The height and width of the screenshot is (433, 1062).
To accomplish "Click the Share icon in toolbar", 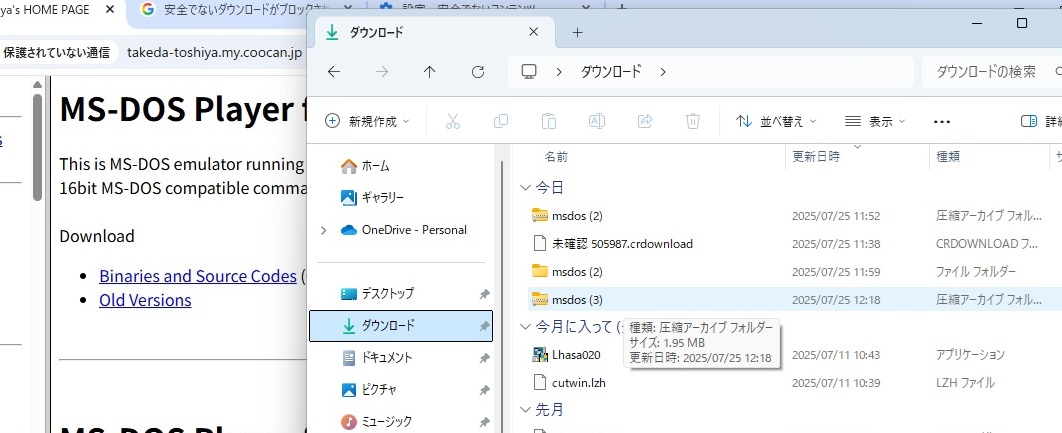I will pos(645,121).
